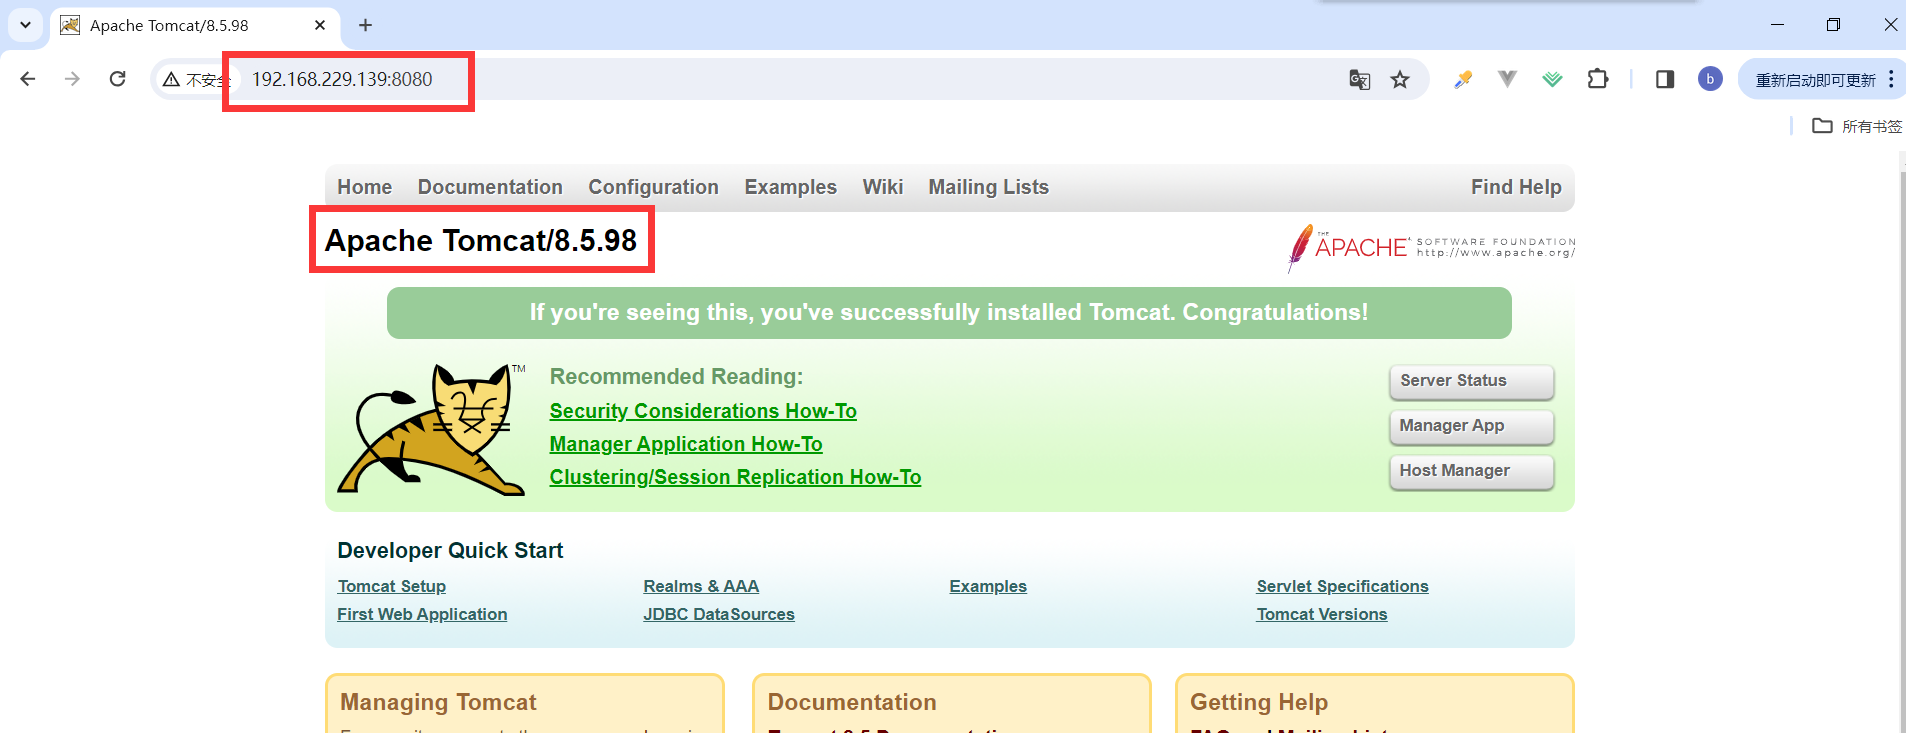Open a new browser tab
Image resolution: width=1906 pixels, height=733 pixels.
click(365, 25)
